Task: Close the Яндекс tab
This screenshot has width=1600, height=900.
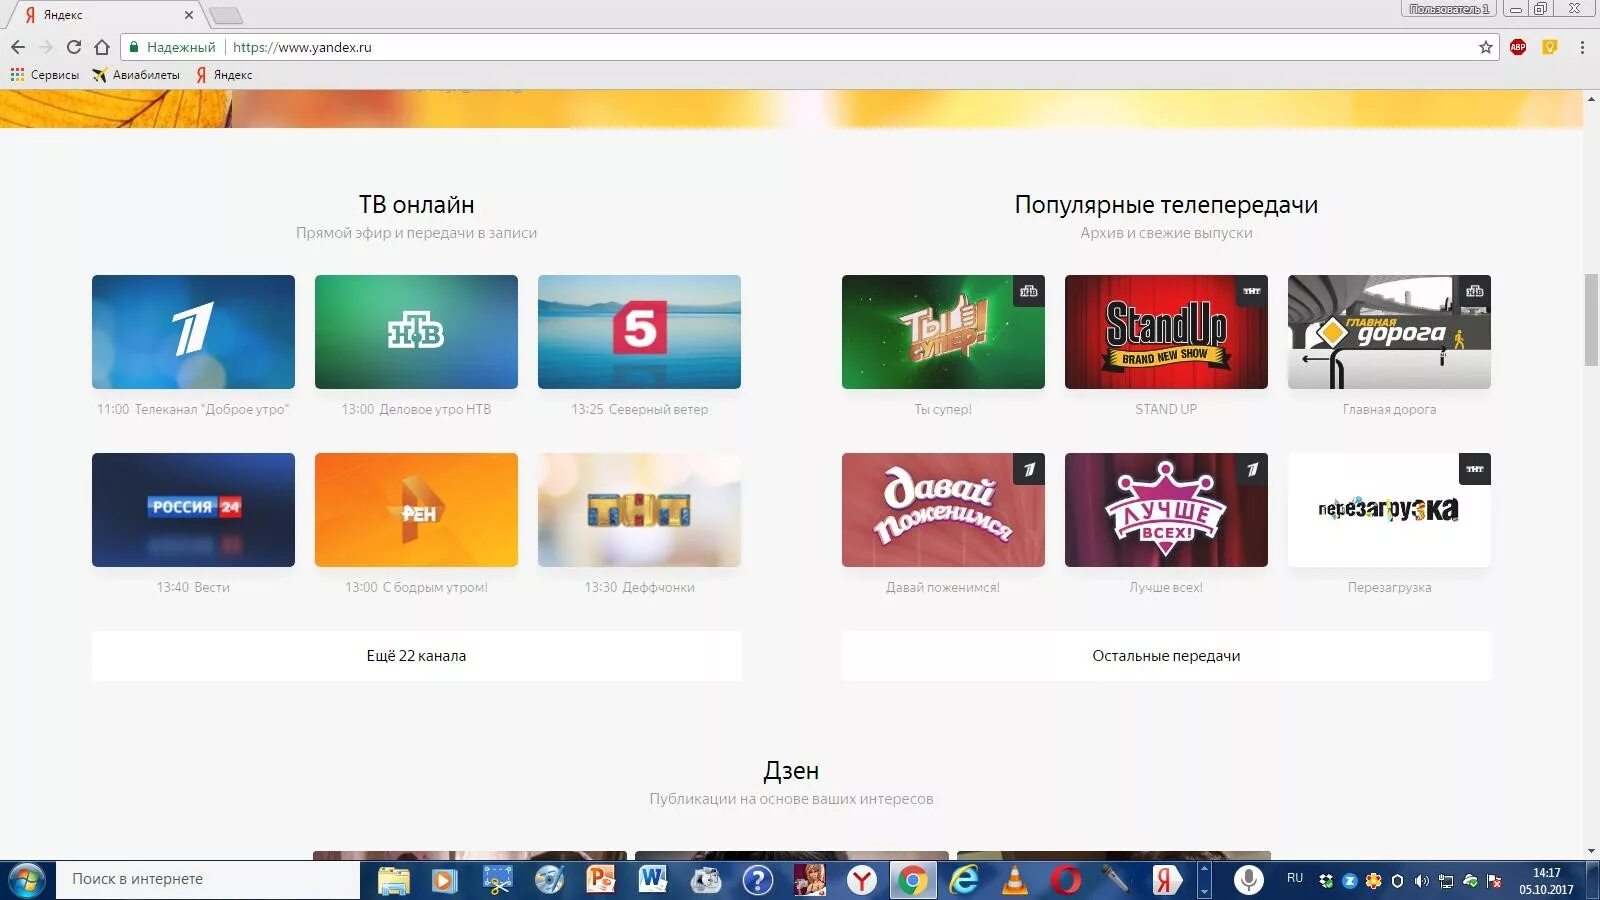Action: coord(189,15)
